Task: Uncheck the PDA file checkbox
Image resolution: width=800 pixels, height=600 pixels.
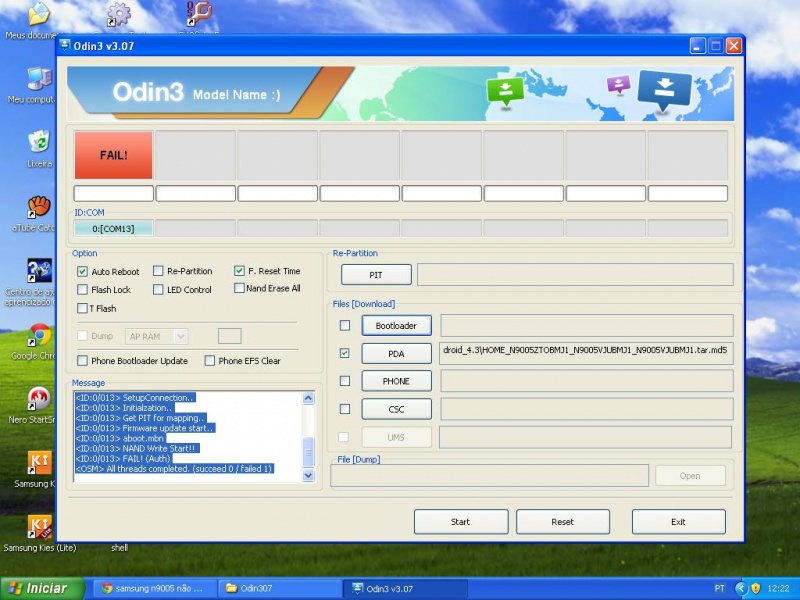Action: [x=345, y=353]
